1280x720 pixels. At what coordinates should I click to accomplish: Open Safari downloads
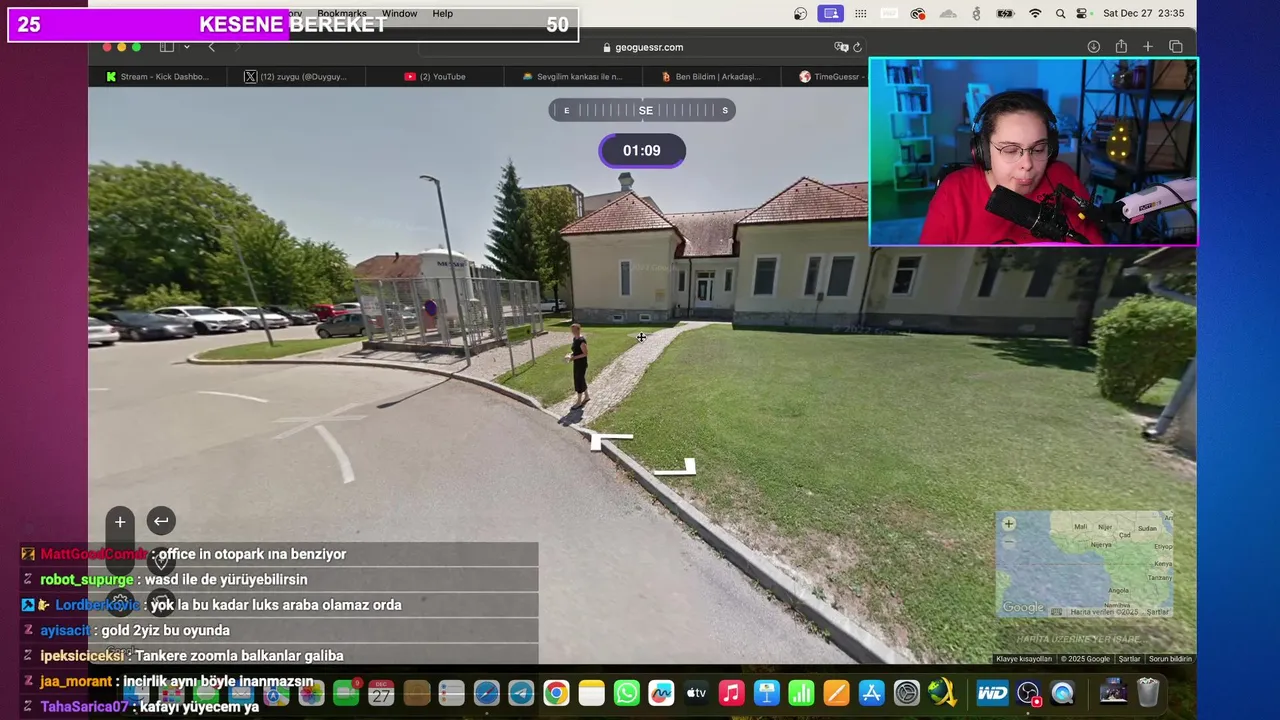tap(1093, 47)
